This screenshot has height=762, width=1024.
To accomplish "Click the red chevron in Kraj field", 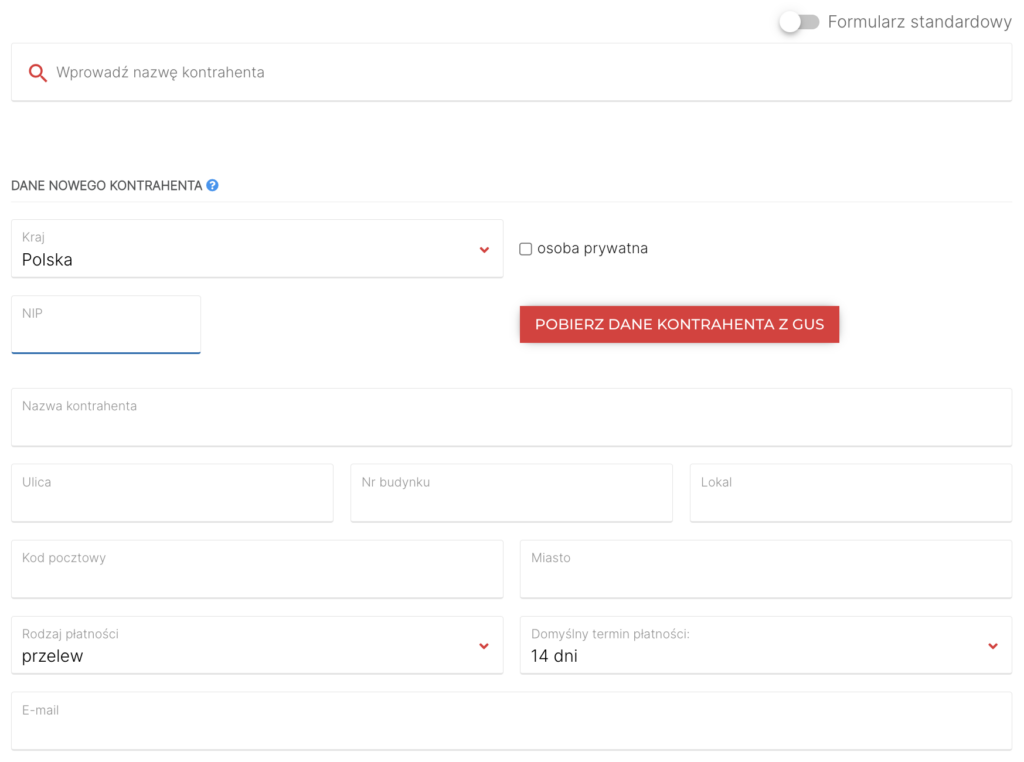I will (x=484, y=250).
